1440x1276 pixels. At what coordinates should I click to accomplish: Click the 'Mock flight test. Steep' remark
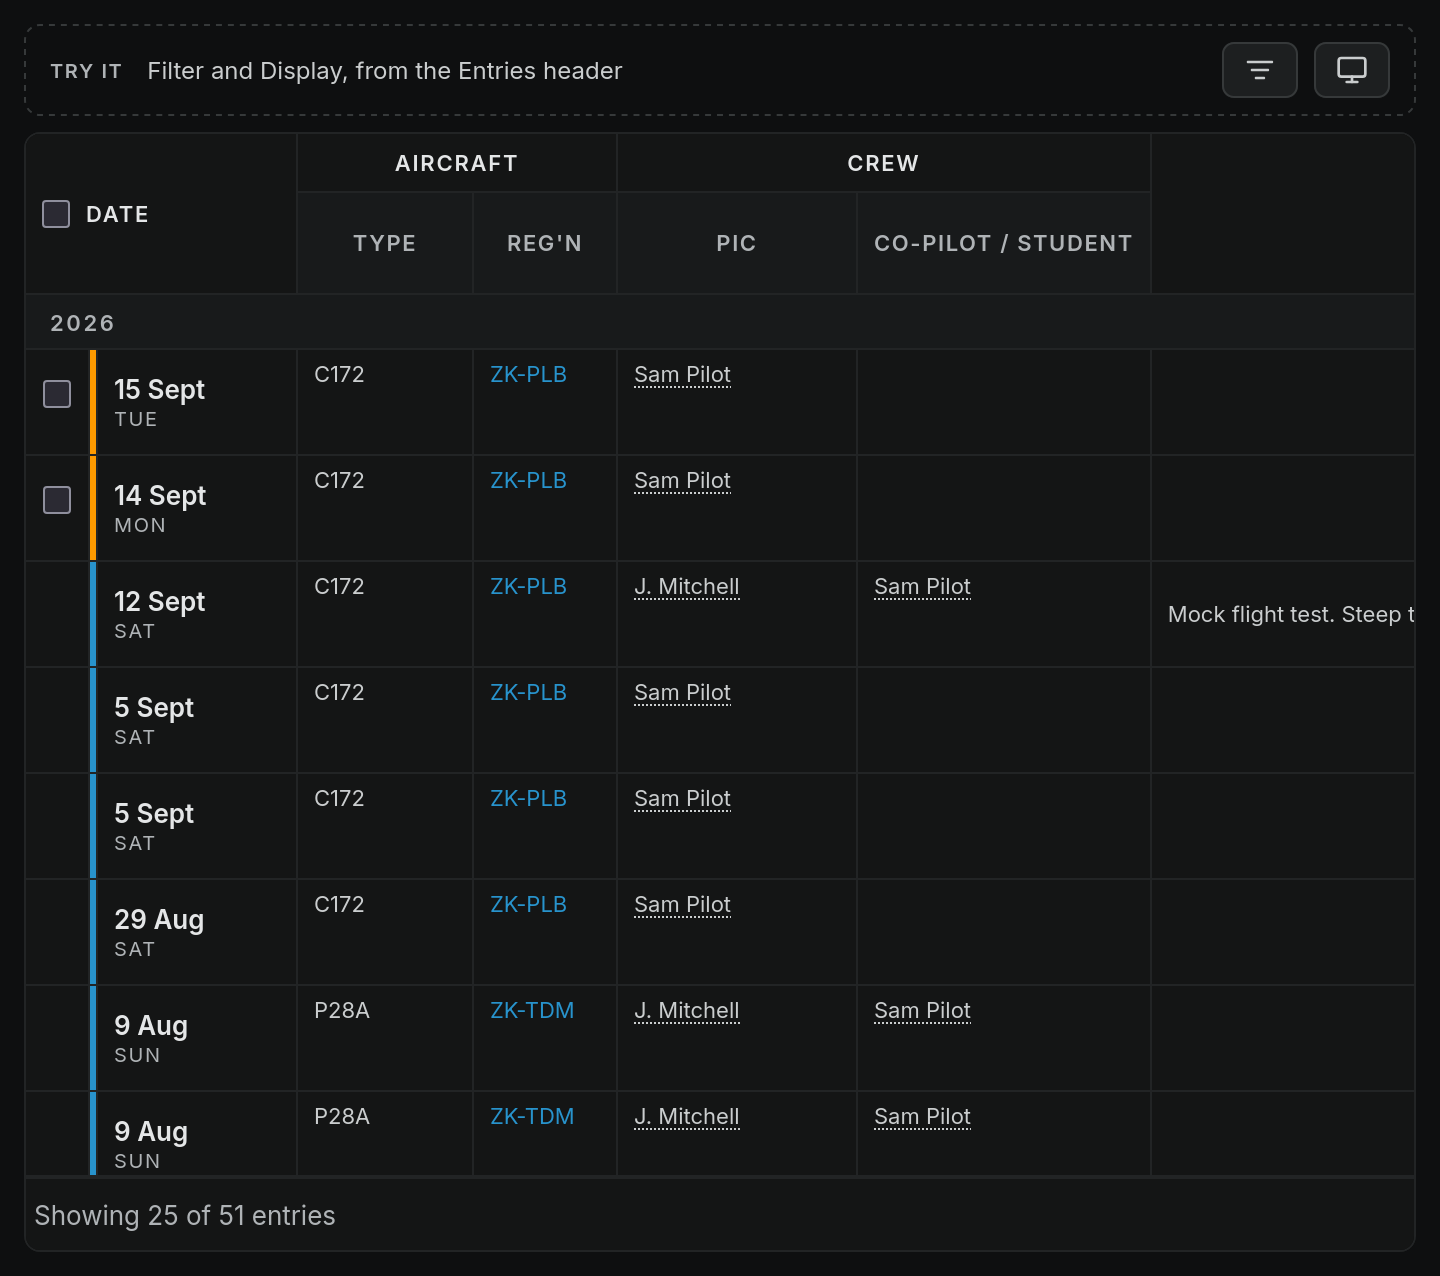tap(1291, 614)
